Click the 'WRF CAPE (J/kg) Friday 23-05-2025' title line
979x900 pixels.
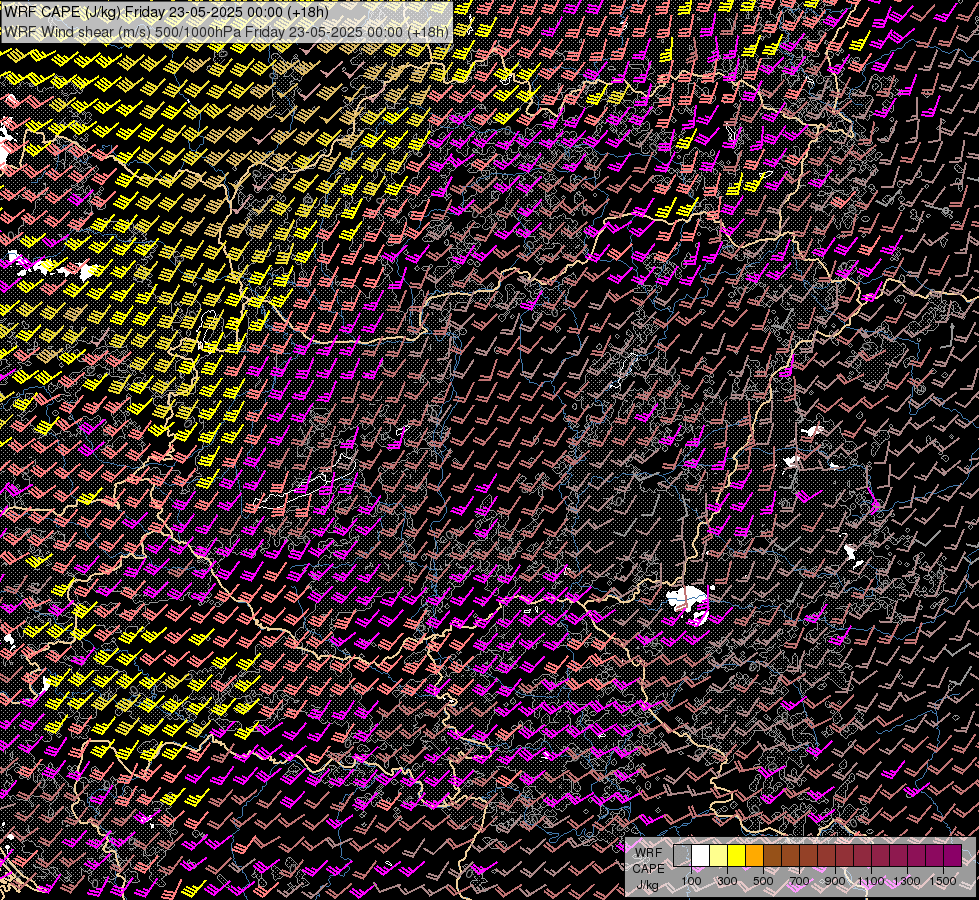[166, 12]
